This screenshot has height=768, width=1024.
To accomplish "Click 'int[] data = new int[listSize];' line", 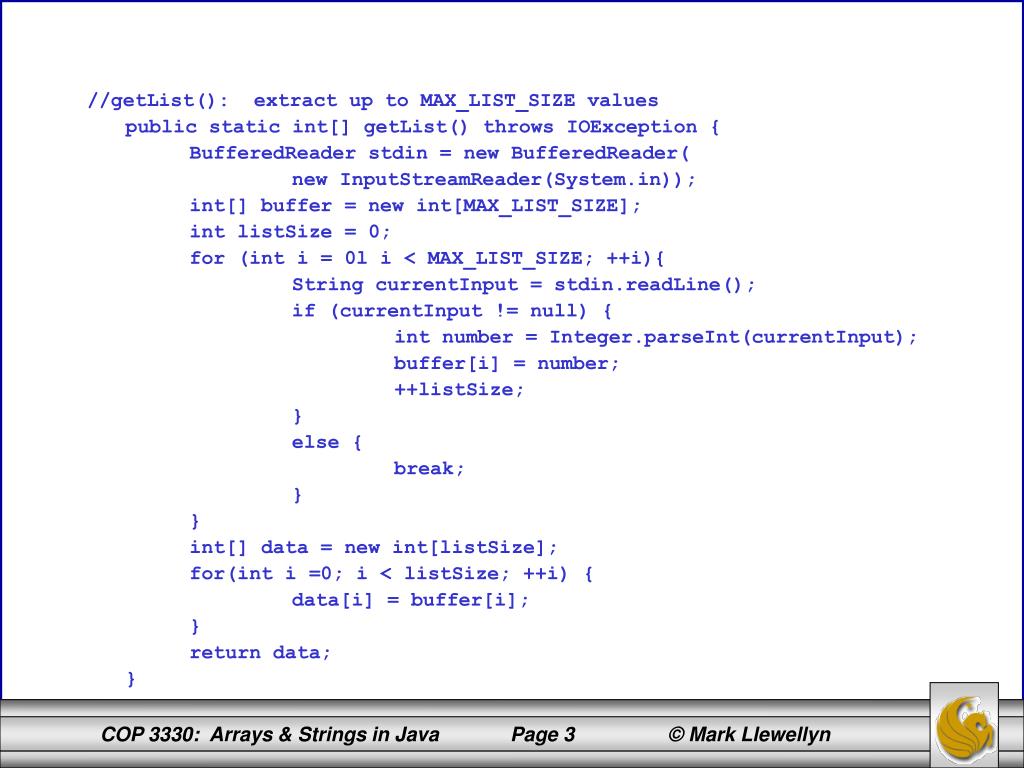I will coord(374,547).
